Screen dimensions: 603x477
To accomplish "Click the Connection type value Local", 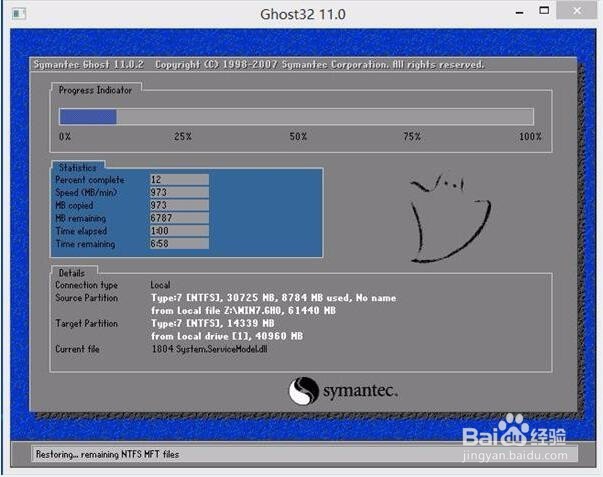I will click(x=160, y=285).
